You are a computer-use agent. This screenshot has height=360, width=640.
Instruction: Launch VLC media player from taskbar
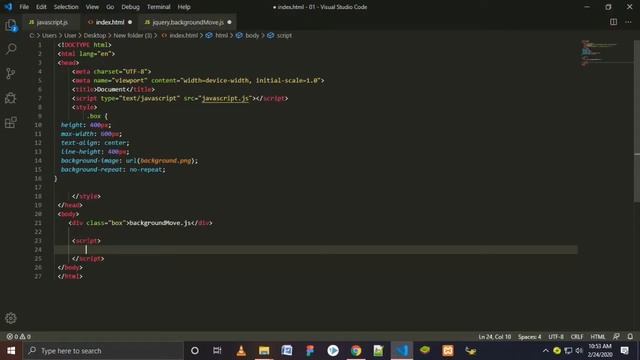coord(241,351)
